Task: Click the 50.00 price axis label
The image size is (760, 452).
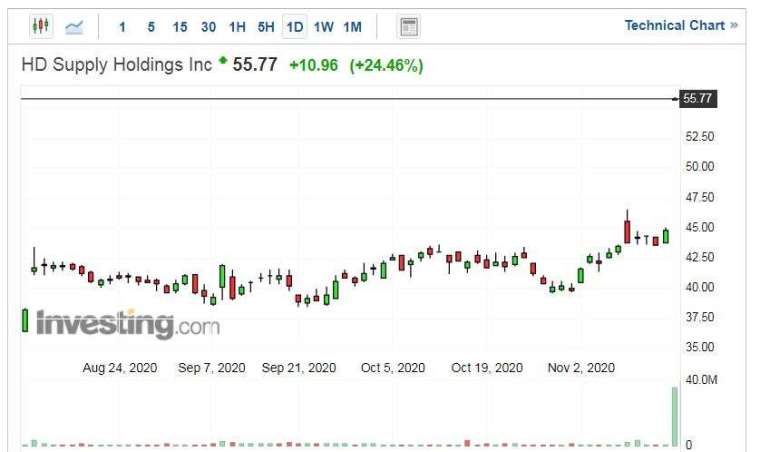Action: click(699, 167)
